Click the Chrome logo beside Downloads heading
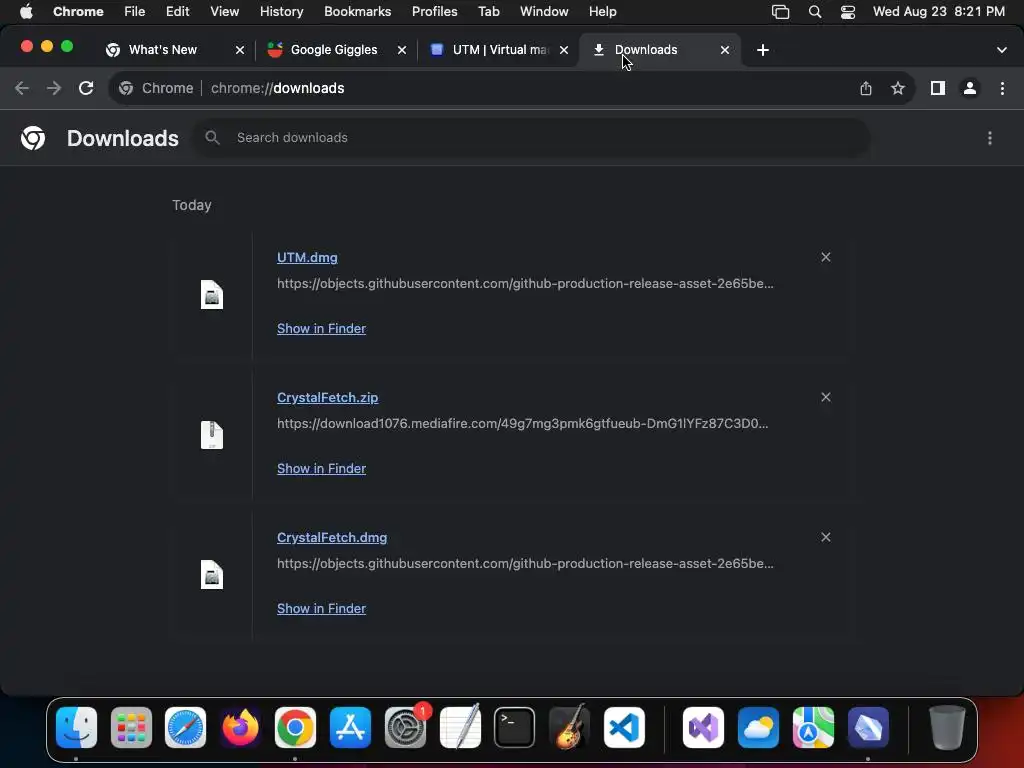 pos(33,138)
